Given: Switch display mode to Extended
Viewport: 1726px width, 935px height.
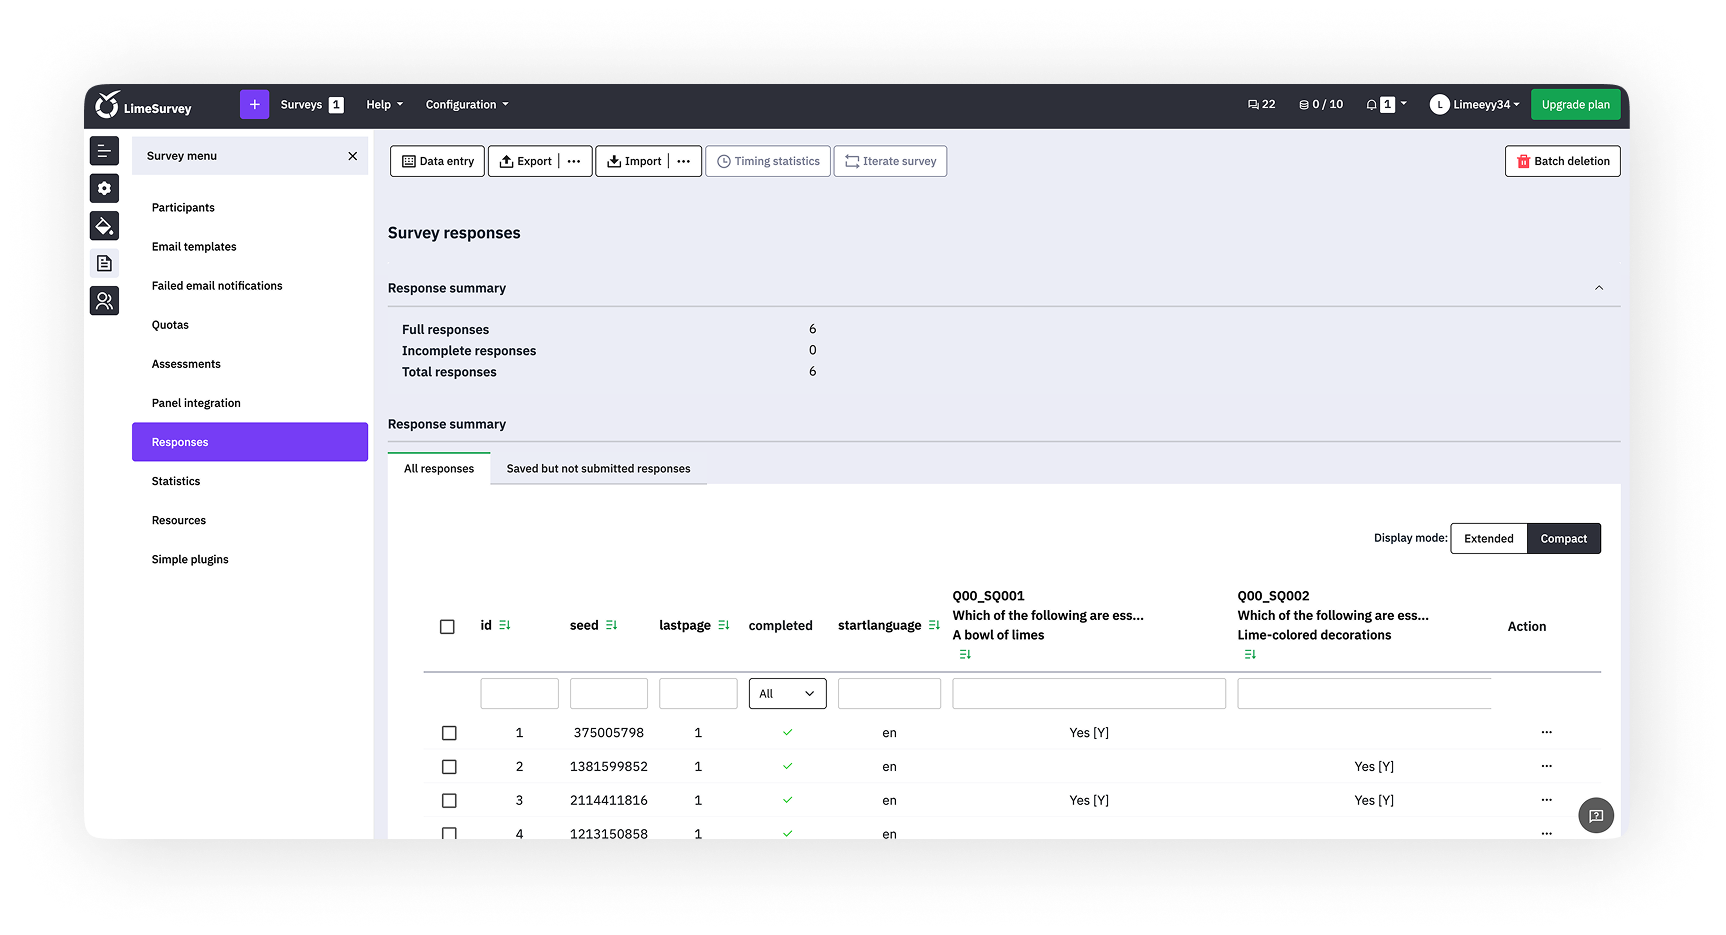Looking at the screenshot, I should [x=1488, y=539].
